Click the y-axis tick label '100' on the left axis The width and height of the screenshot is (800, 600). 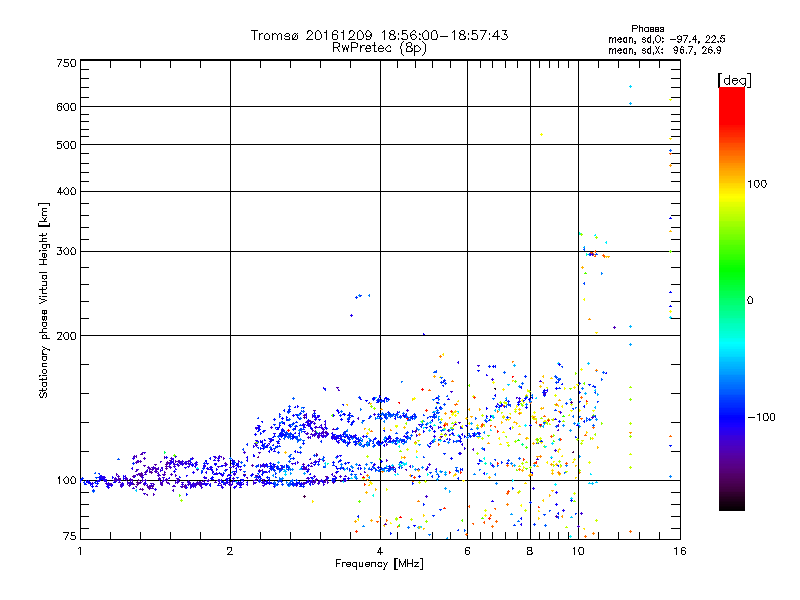click(67, 480)
